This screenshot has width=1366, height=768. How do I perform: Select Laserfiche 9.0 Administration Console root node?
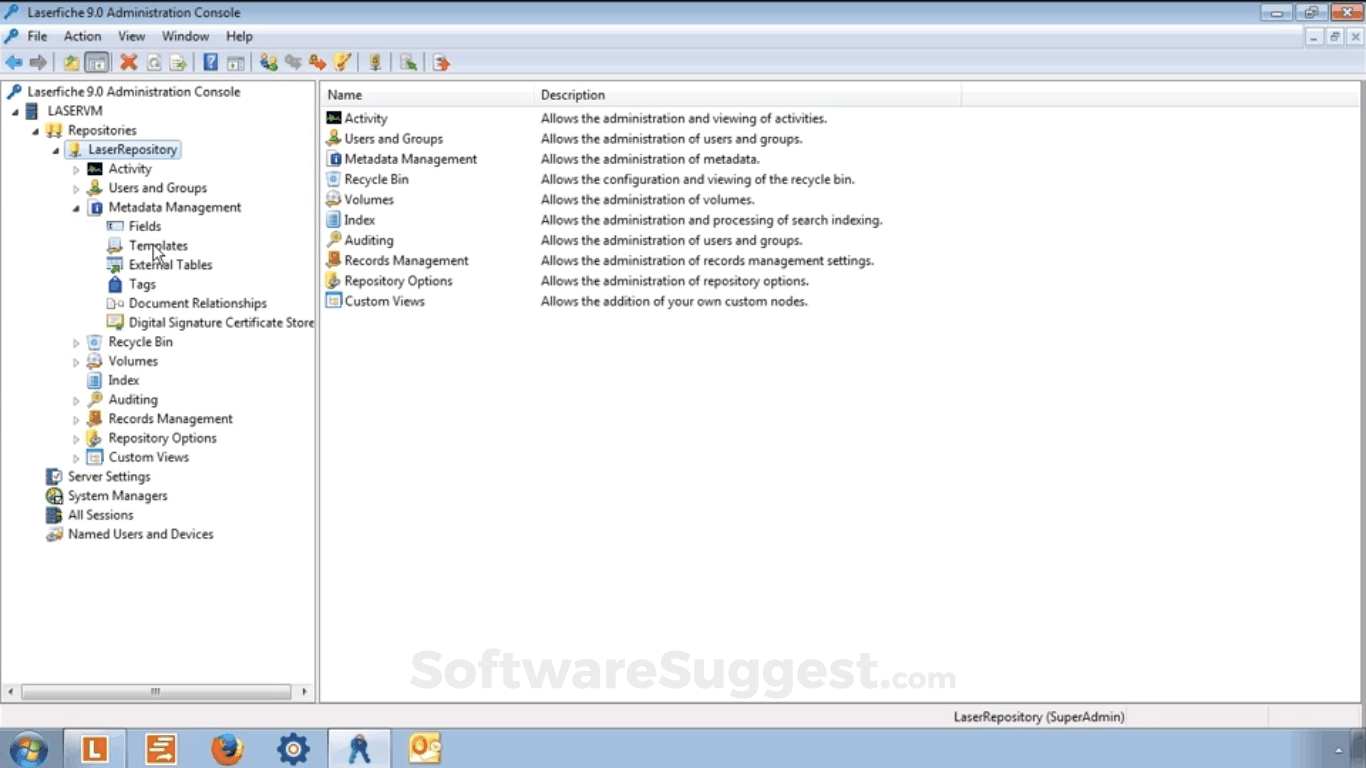(x=134, y=91)
